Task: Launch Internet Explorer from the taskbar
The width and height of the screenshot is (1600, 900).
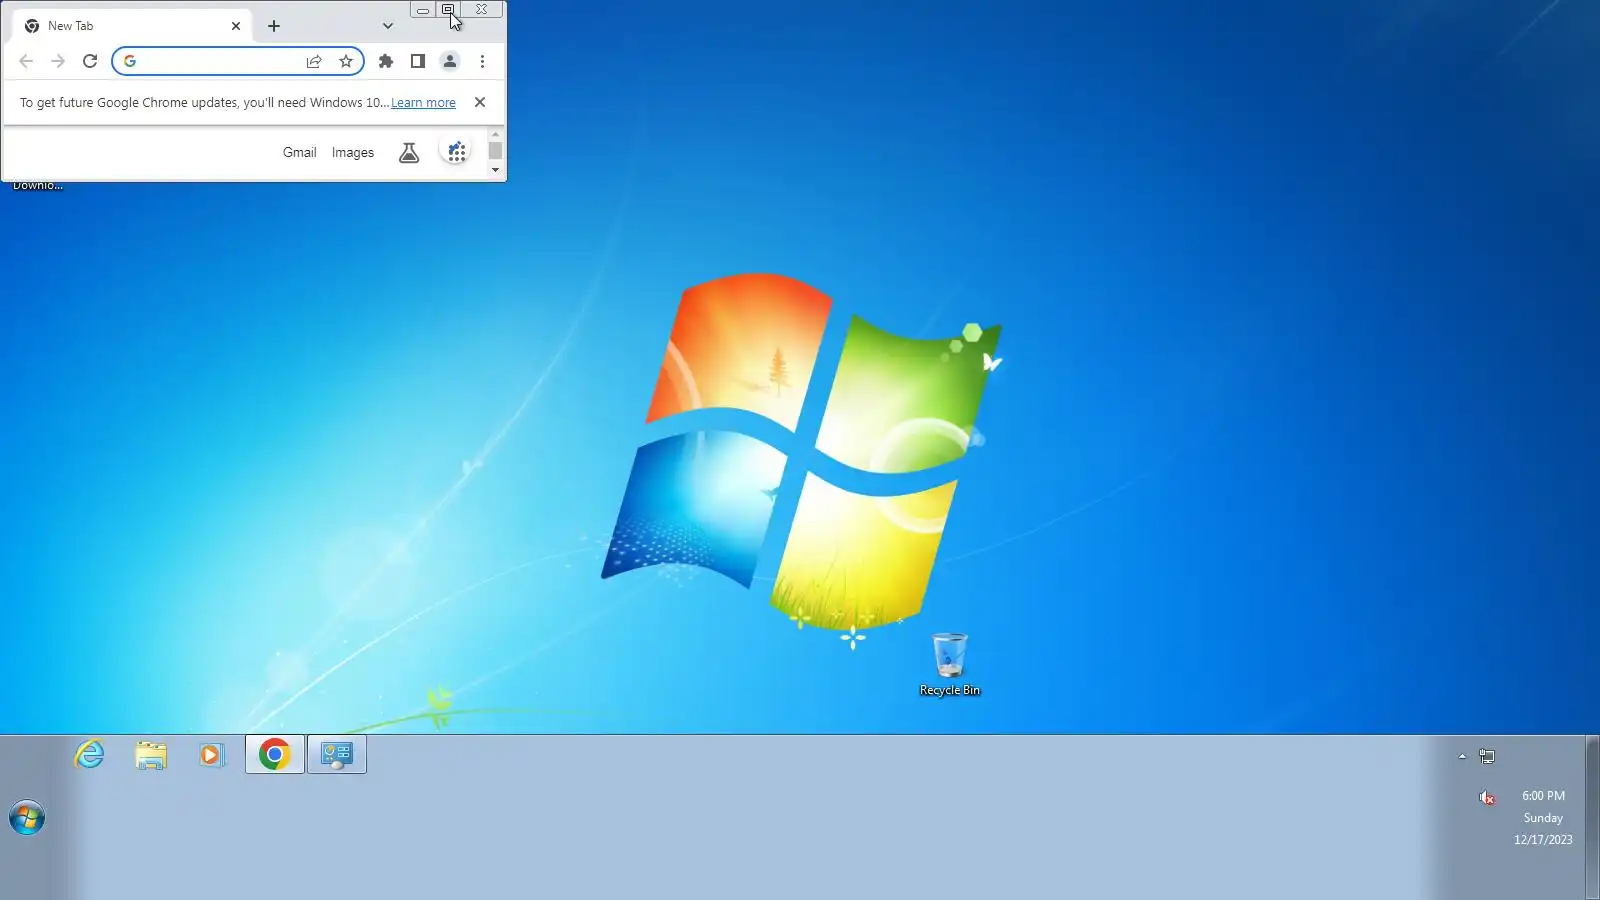Action: (x=90, y=754)
